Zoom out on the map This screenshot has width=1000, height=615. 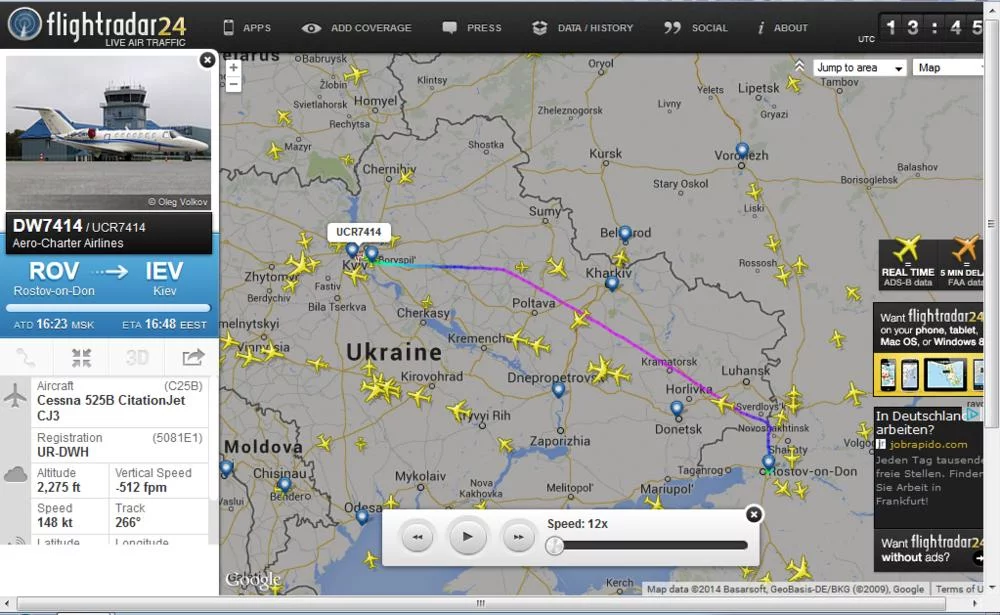point(233,84)
